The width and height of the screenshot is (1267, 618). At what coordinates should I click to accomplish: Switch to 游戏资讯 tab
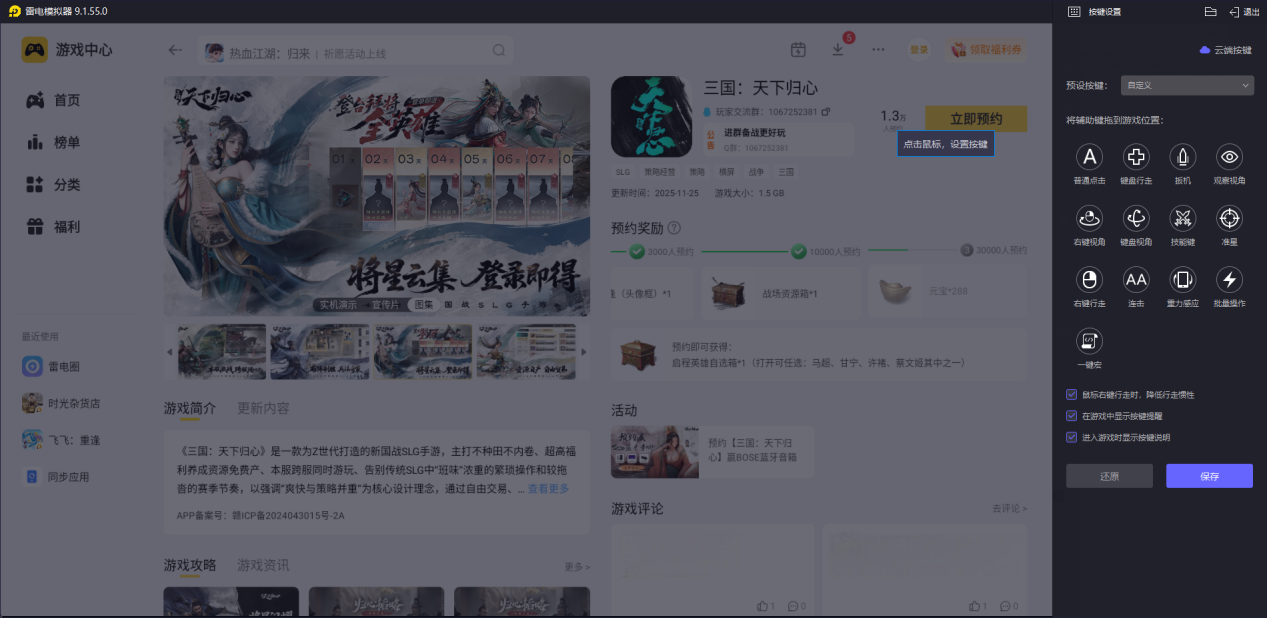263,565
